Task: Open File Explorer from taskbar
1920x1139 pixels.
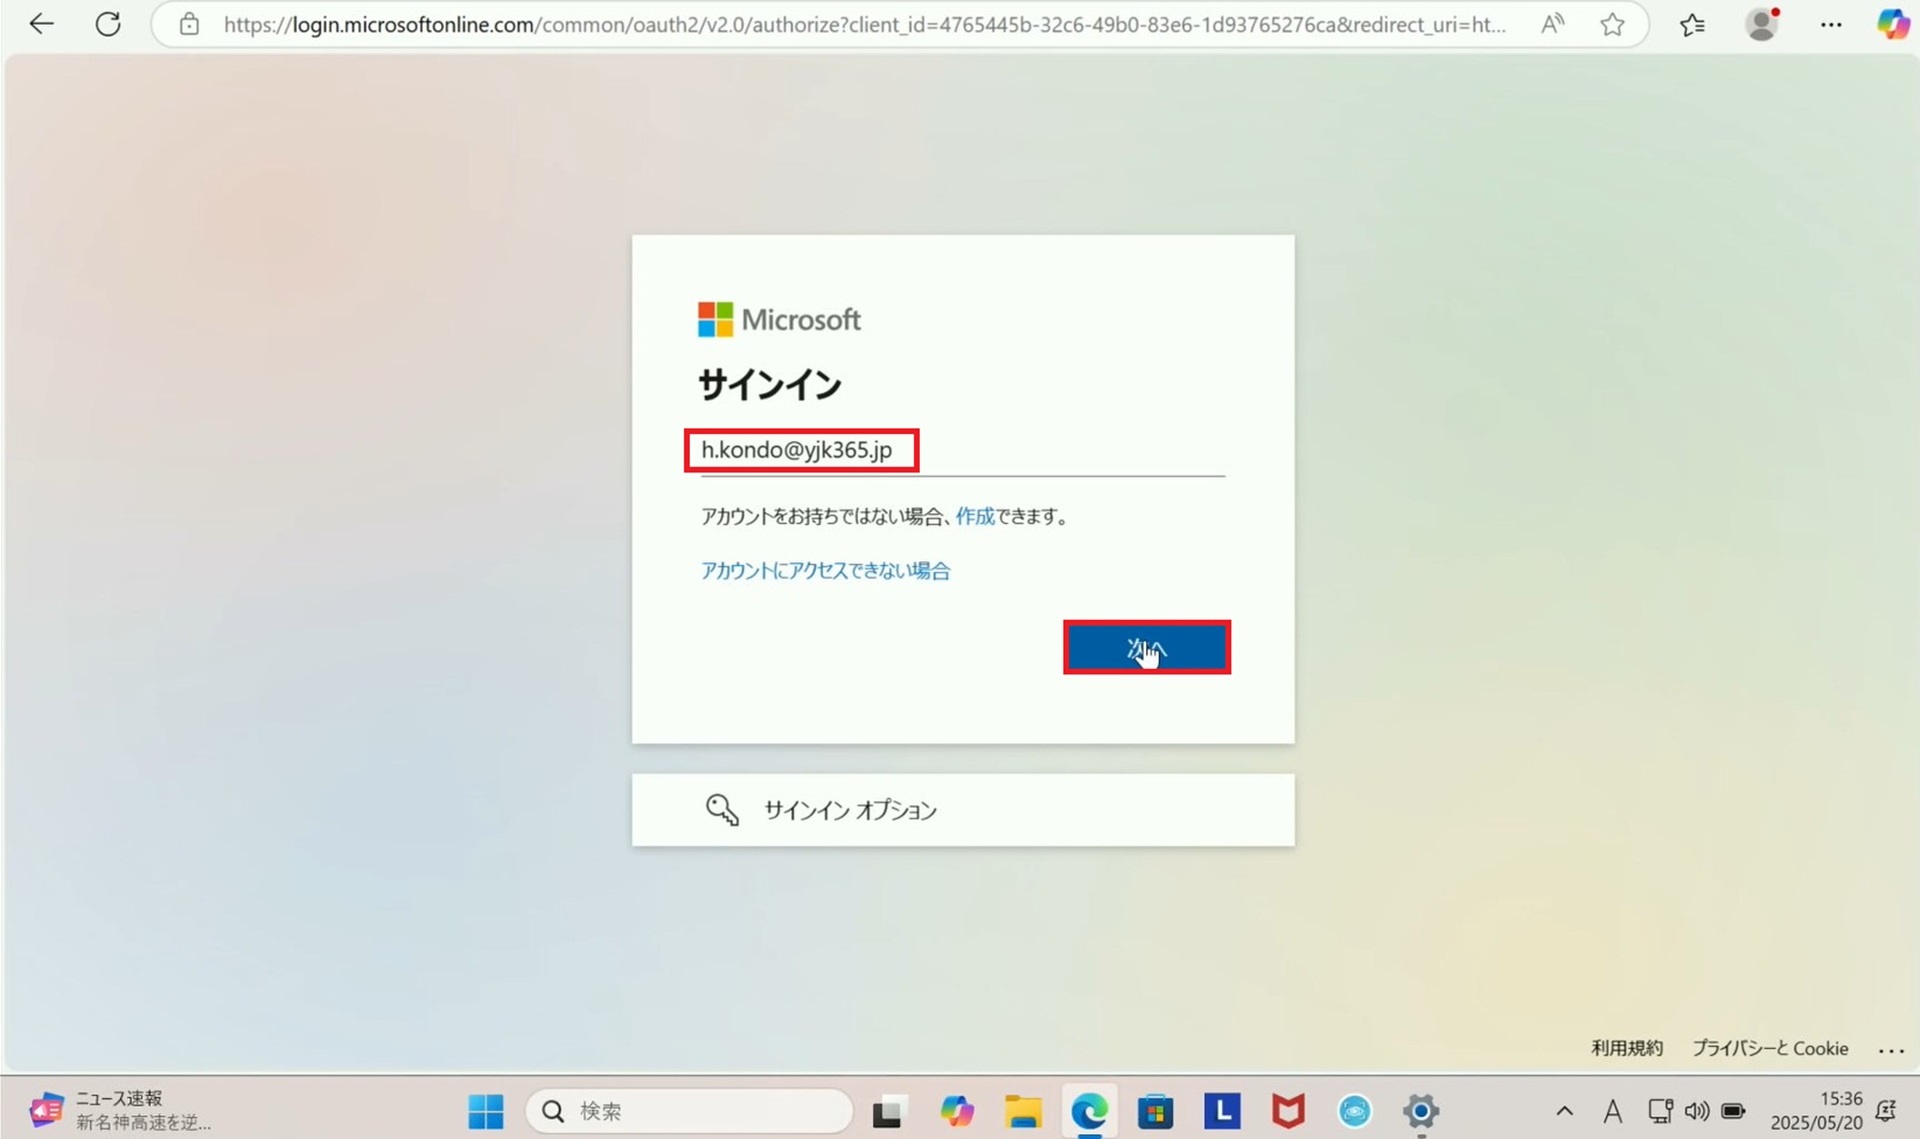Action: click(1023, 1111)
